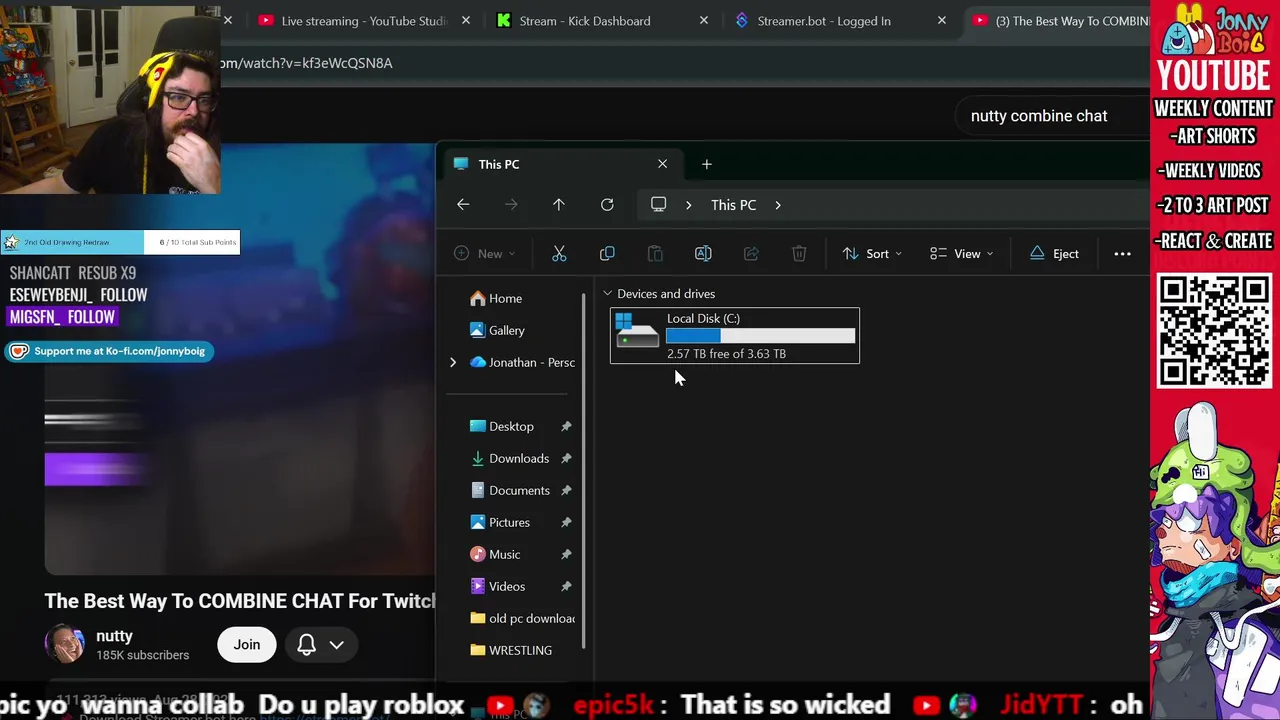1280x720 pixels.
Task: Click the monitor icon in address bar
Action: click(658, 205)
